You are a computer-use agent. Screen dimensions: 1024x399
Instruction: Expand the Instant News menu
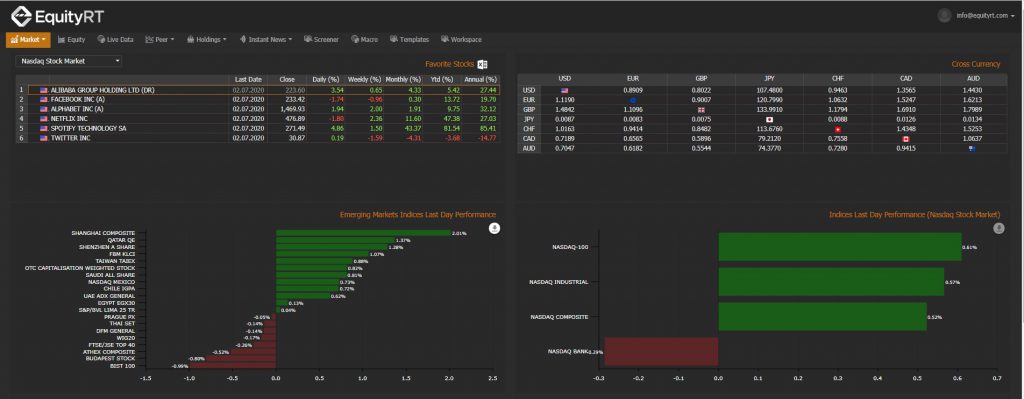click(x=265, y=40)
